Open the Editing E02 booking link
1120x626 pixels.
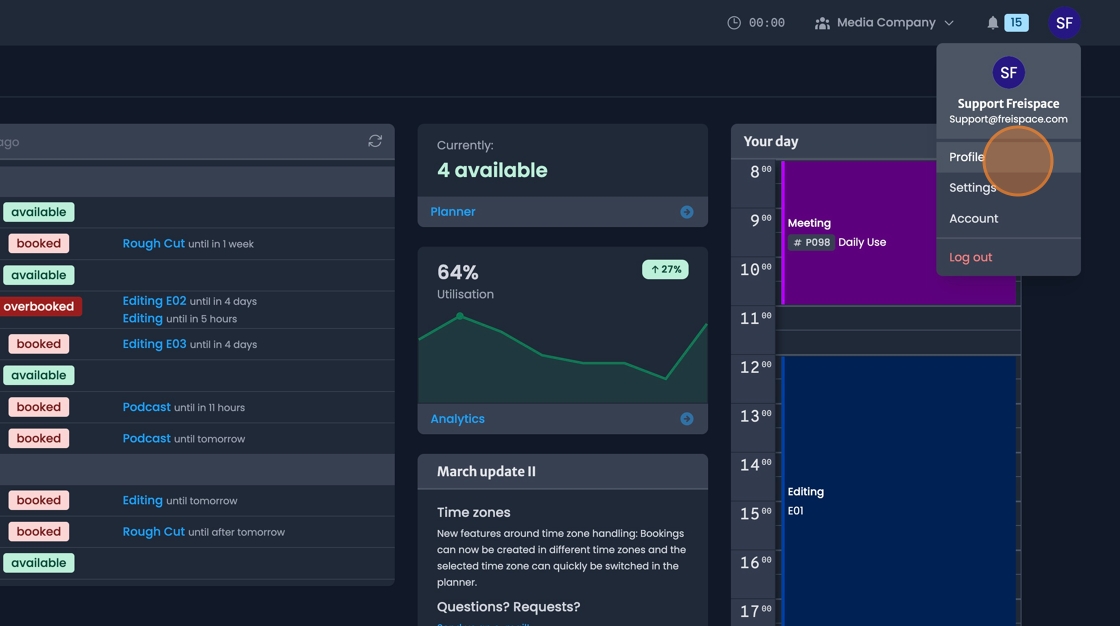click(154, 301)
